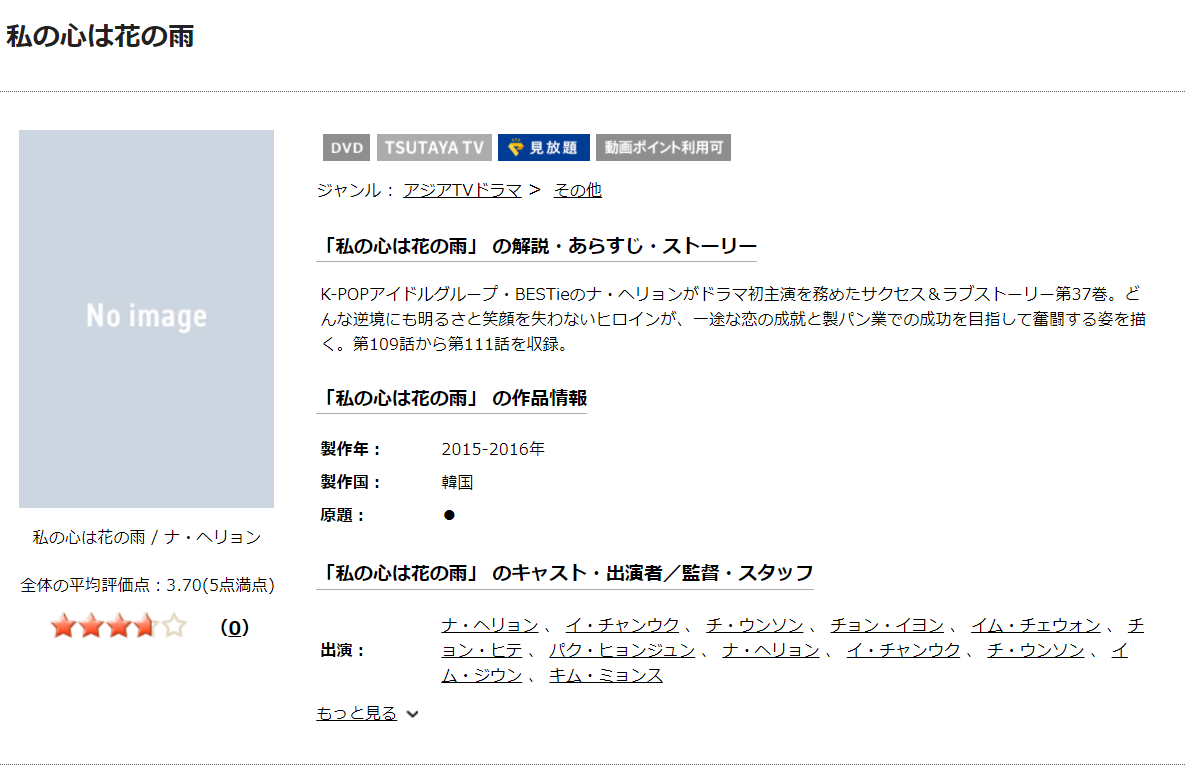Click the chevron arrow beside もっと見る

[x=413, y=714]
